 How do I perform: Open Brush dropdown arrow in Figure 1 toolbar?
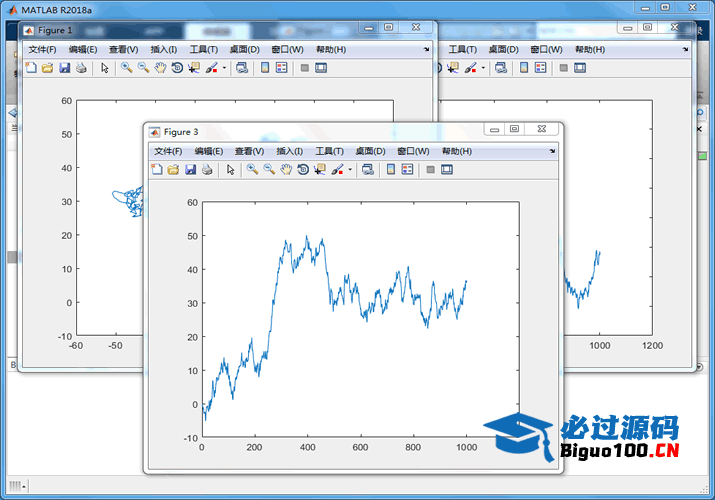(x=224, y=68)
